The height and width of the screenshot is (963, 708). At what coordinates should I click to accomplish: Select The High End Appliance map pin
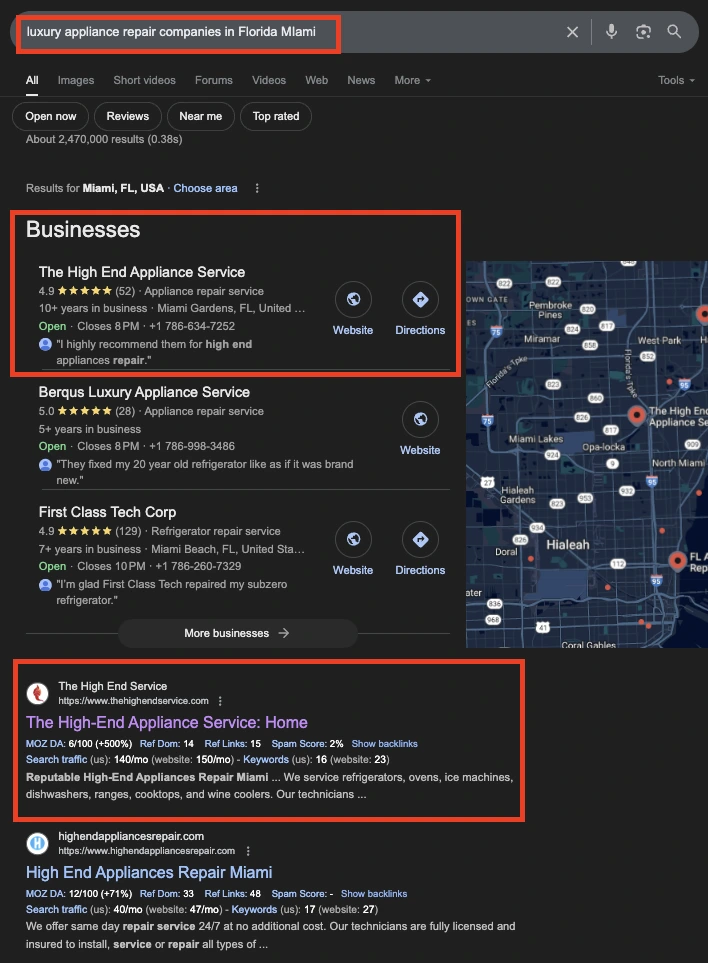point(637,416)
